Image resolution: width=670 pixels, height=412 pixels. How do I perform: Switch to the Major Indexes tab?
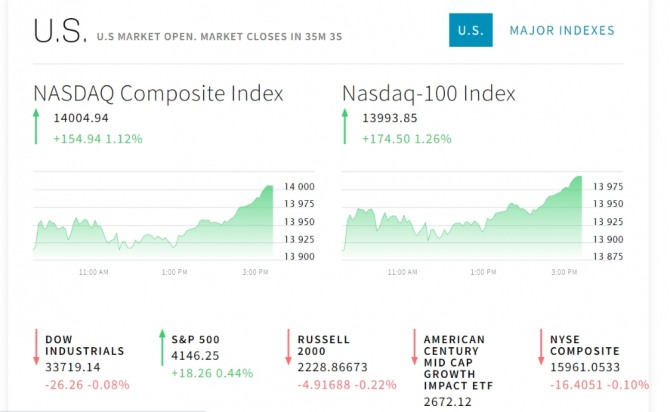click(x=562, y=31)
